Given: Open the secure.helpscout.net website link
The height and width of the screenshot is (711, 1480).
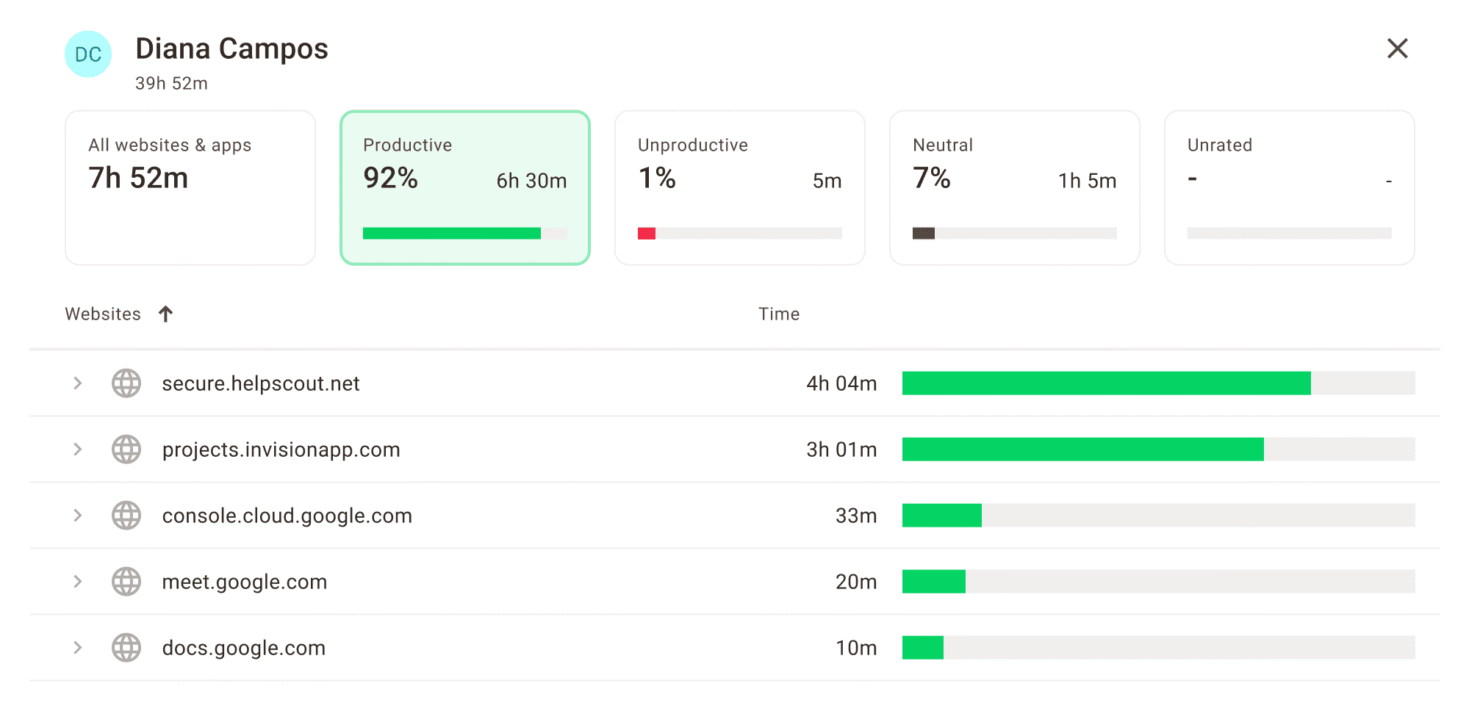Looking at the screenshot, I should (x=260, y=383).
